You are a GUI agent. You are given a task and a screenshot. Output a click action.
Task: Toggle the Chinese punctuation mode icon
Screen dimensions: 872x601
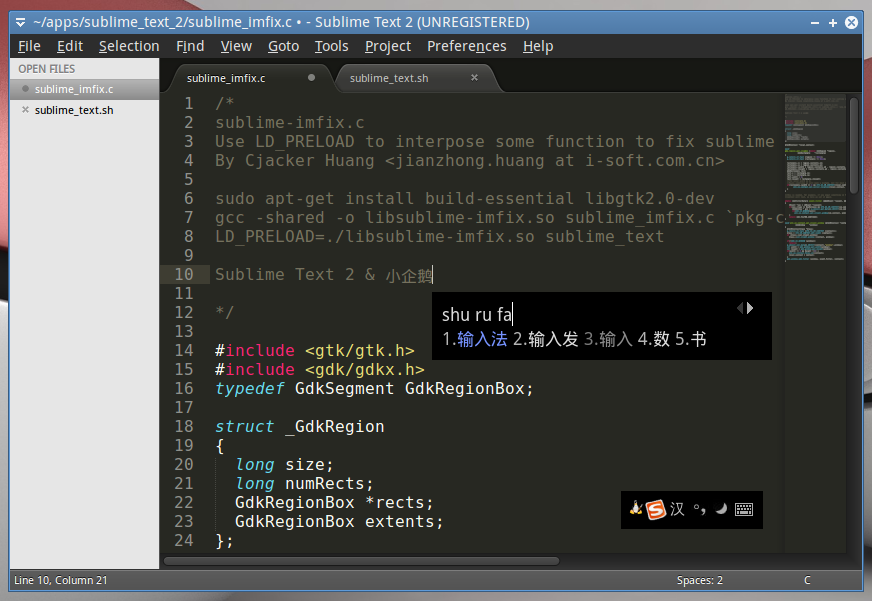(x=699, y=509)
